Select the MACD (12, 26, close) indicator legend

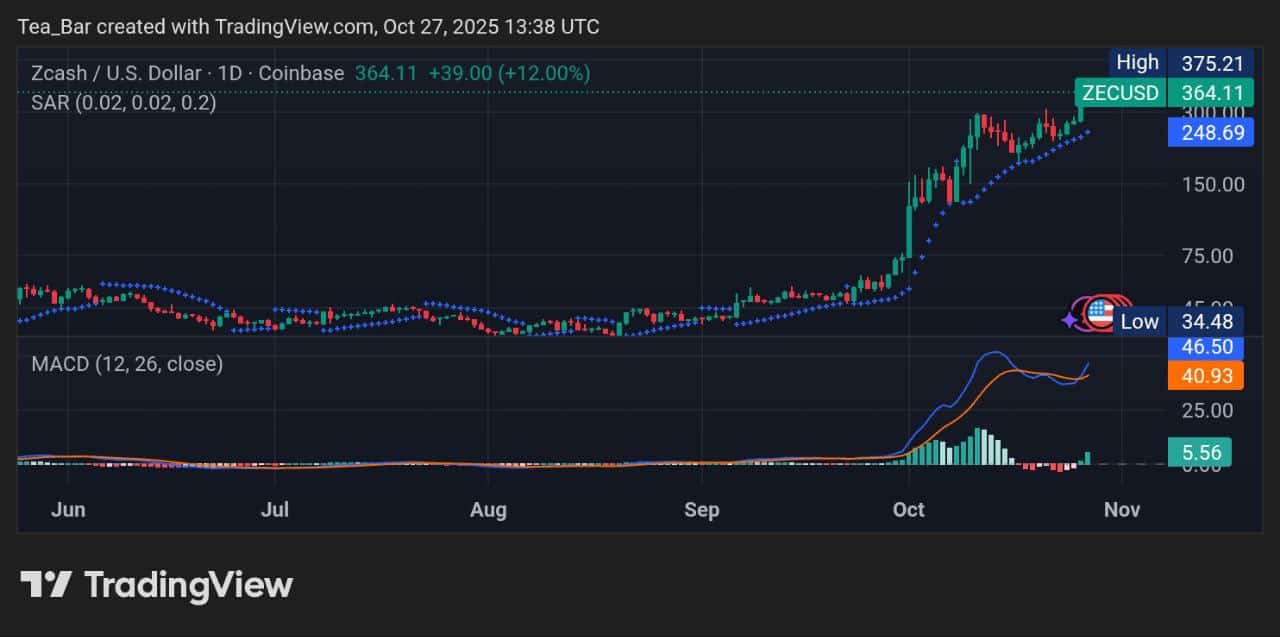127,364
